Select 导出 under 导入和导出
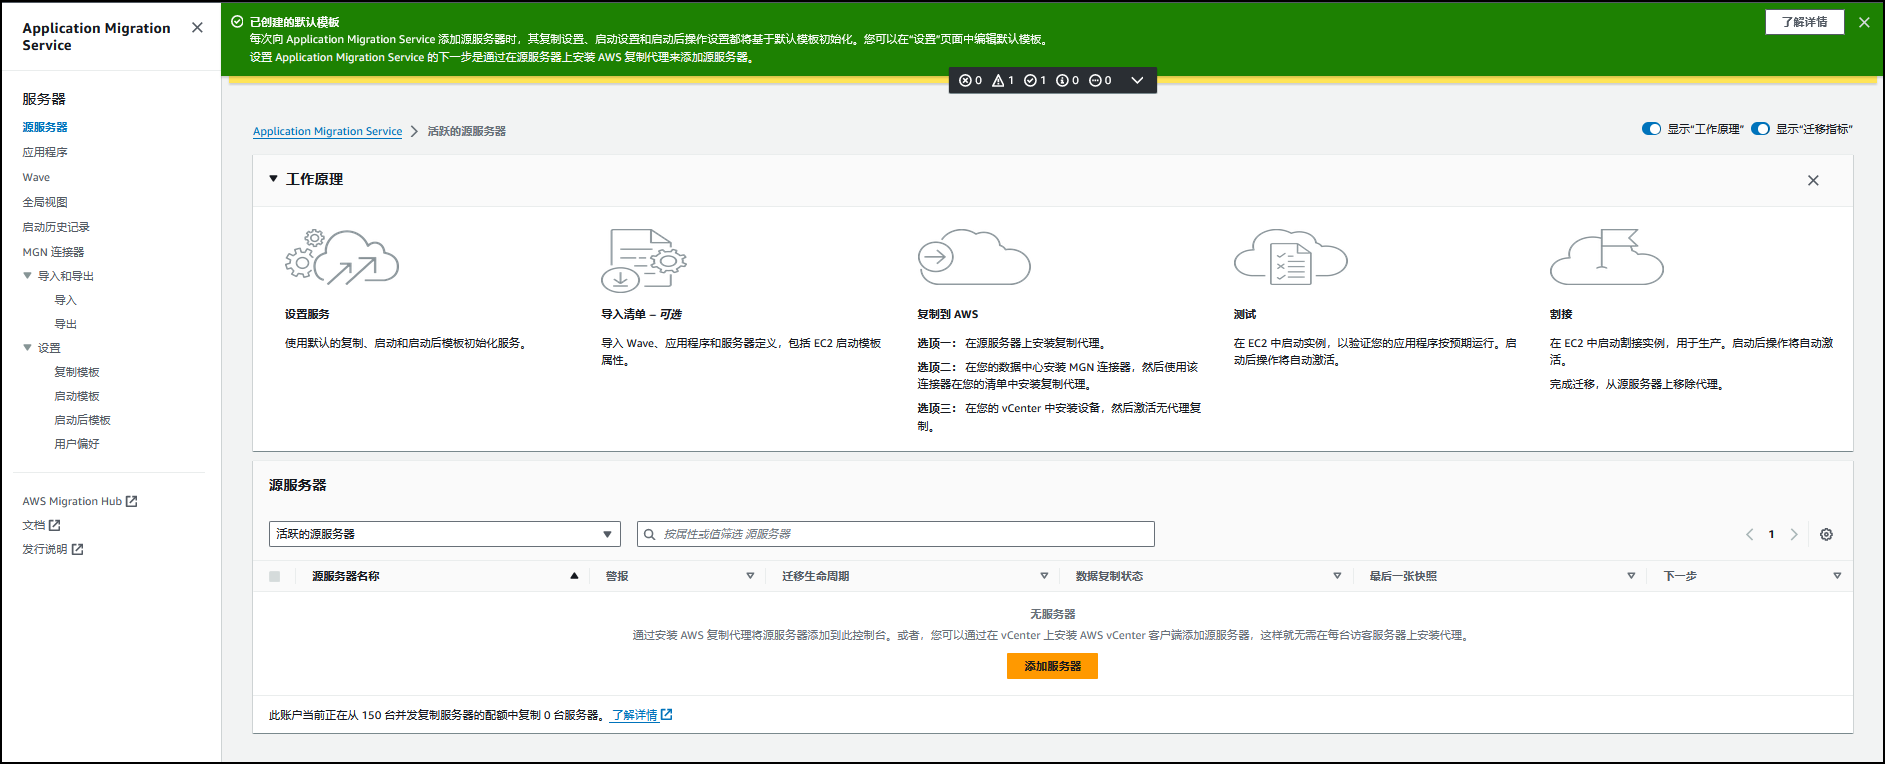1885x764 pixels. [65, 324]
